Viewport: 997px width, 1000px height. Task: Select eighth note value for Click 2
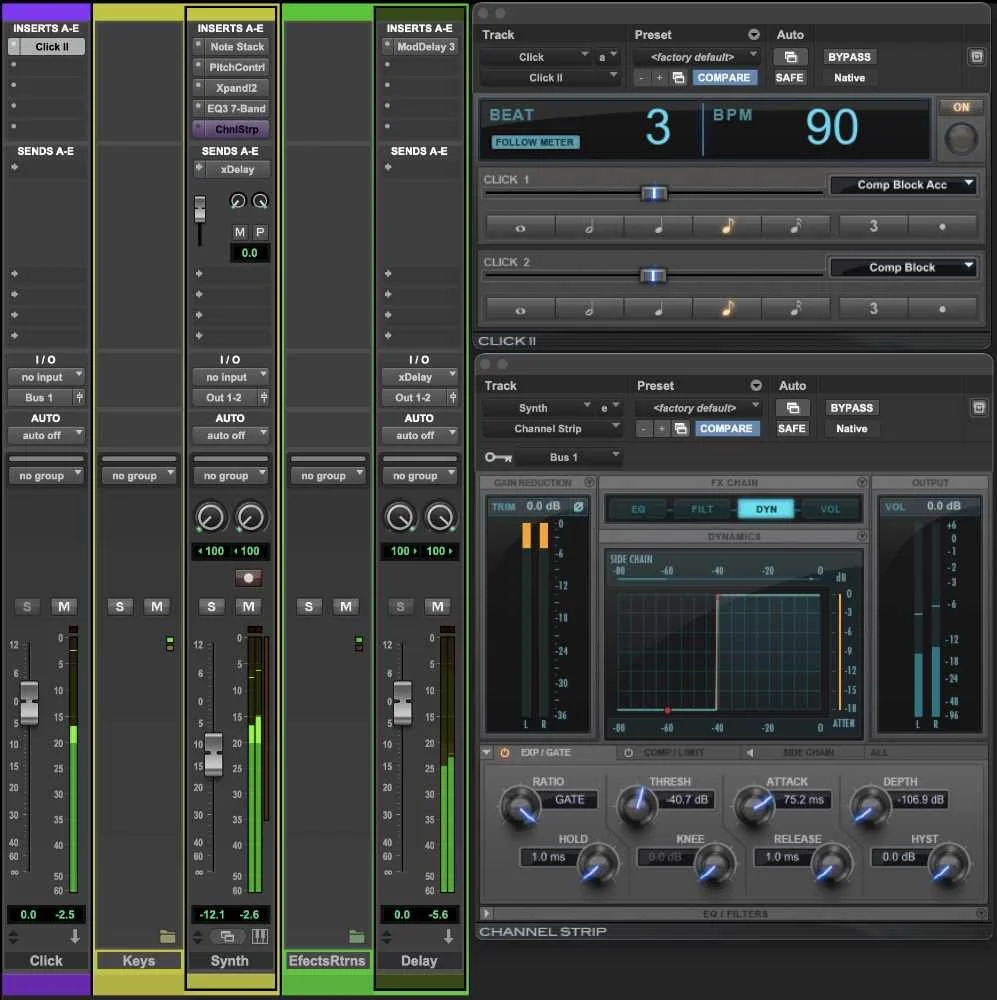tap(727, 309)
